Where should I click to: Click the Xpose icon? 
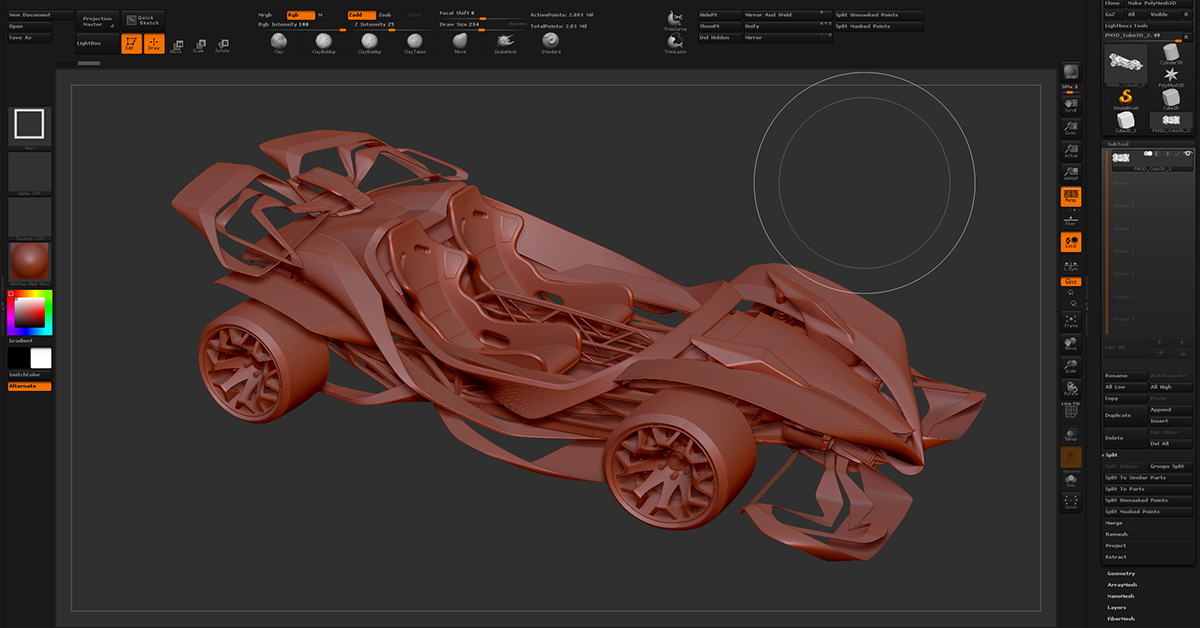(x=1070, y=502)
